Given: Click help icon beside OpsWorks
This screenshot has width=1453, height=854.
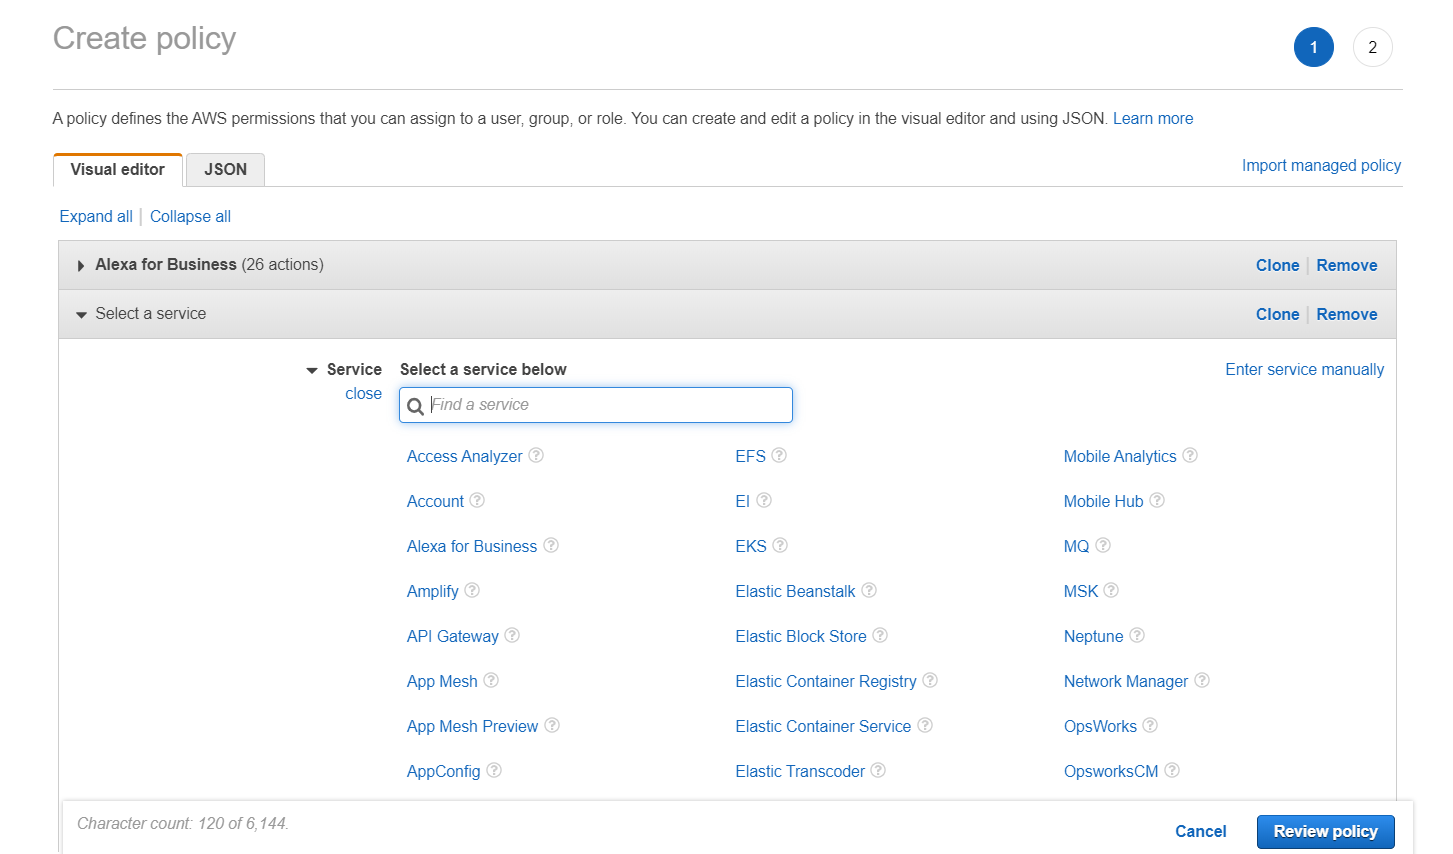Looking at the screenshot, I should (x=1150, y=725).
